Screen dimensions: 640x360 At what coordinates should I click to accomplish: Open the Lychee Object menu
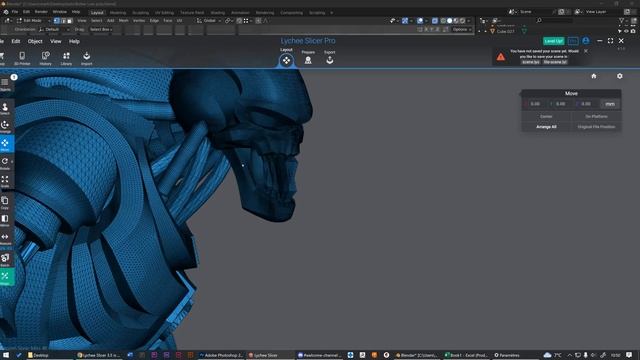[x=35, y=41]
